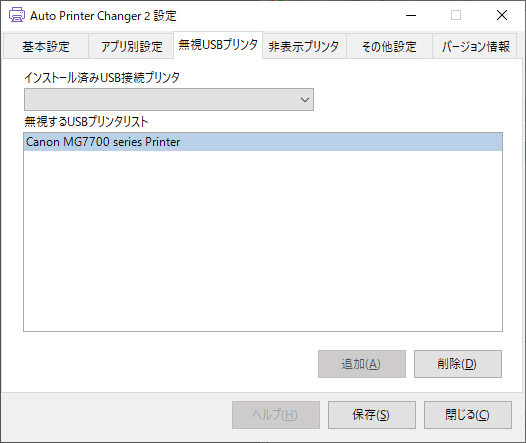The height and width of the screenshot is (443, 526).
Task: Show the バージョン情報 tab
Action: 475,46
